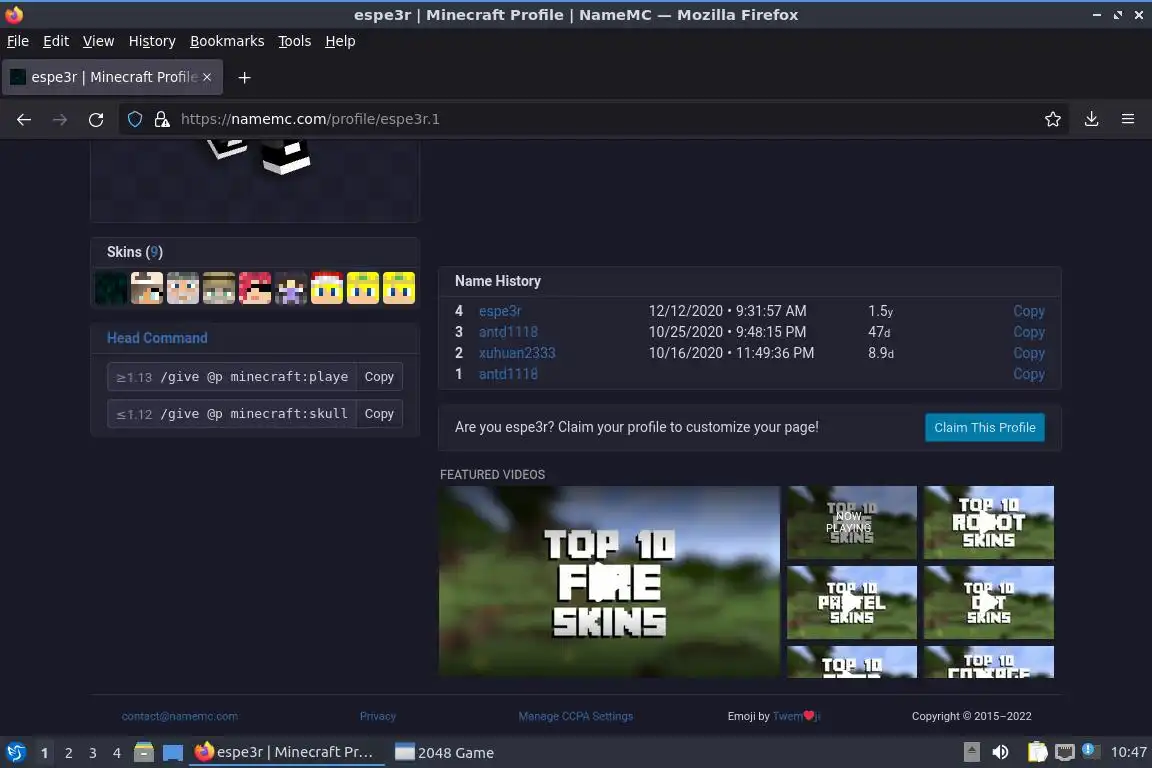Open the antd1118 name in row 1
Screen dimensions: 1152x768
tap(508, 374)
